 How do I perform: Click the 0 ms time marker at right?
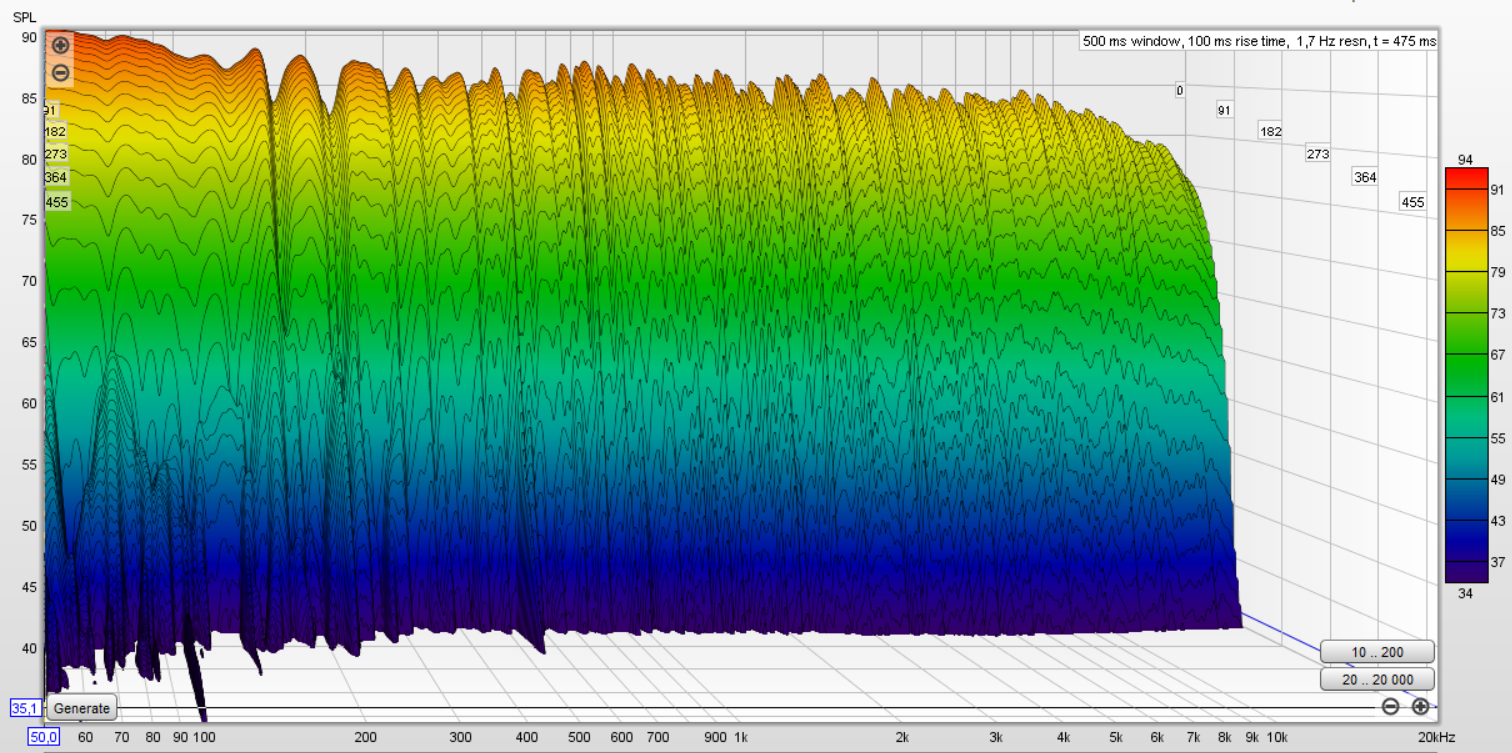click(x=1180, y=91)
